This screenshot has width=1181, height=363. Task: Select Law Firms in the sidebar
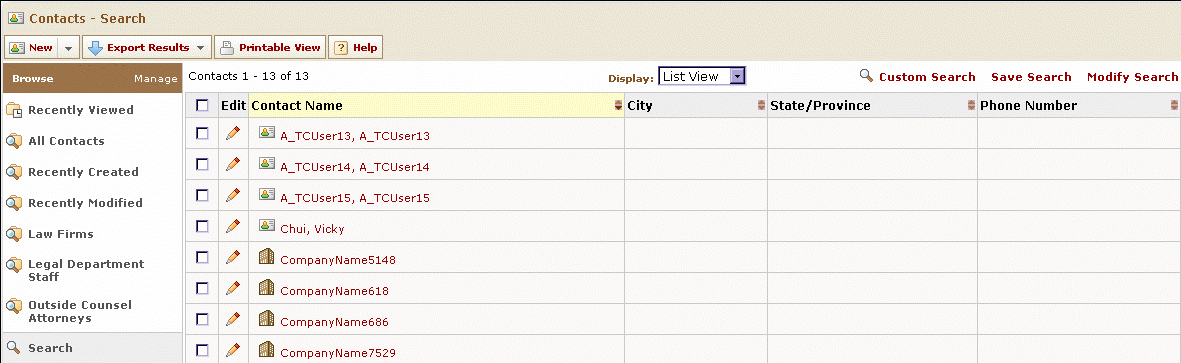click(61, 234)
